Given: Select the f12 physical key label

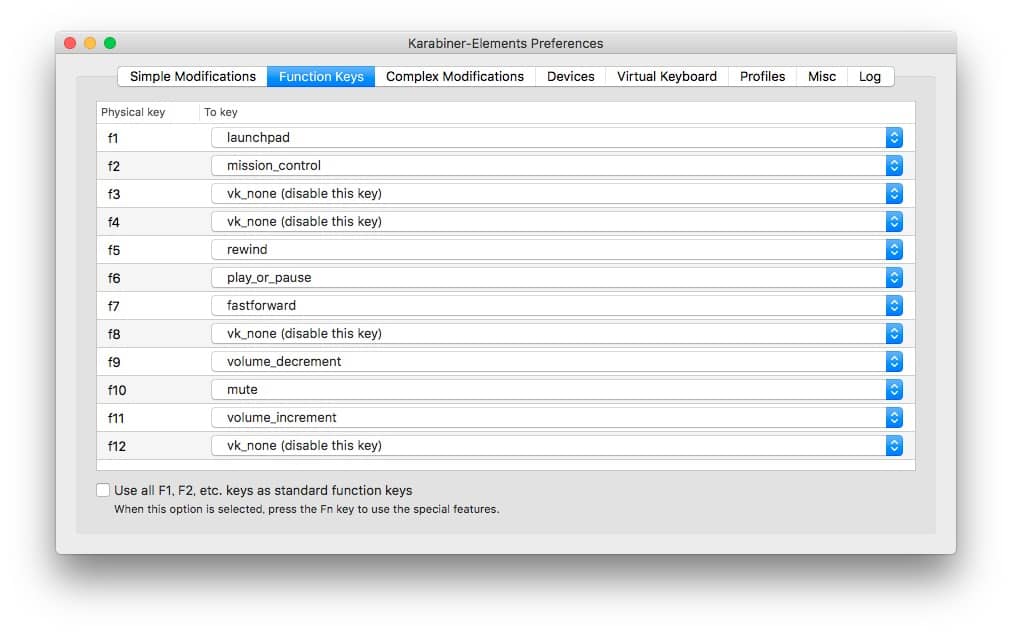Looking at the screenshot, I should (117, 446).
